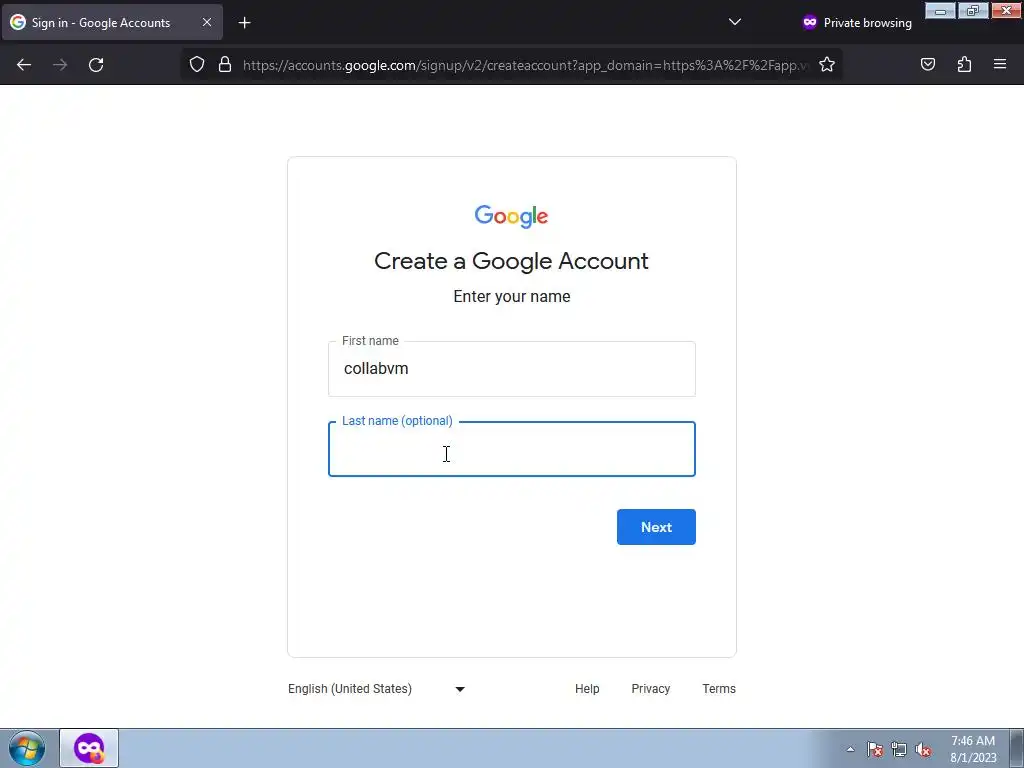Open the Terms link
The height and width of the screenshot is (768, 1024).
(x=718, y=689)
